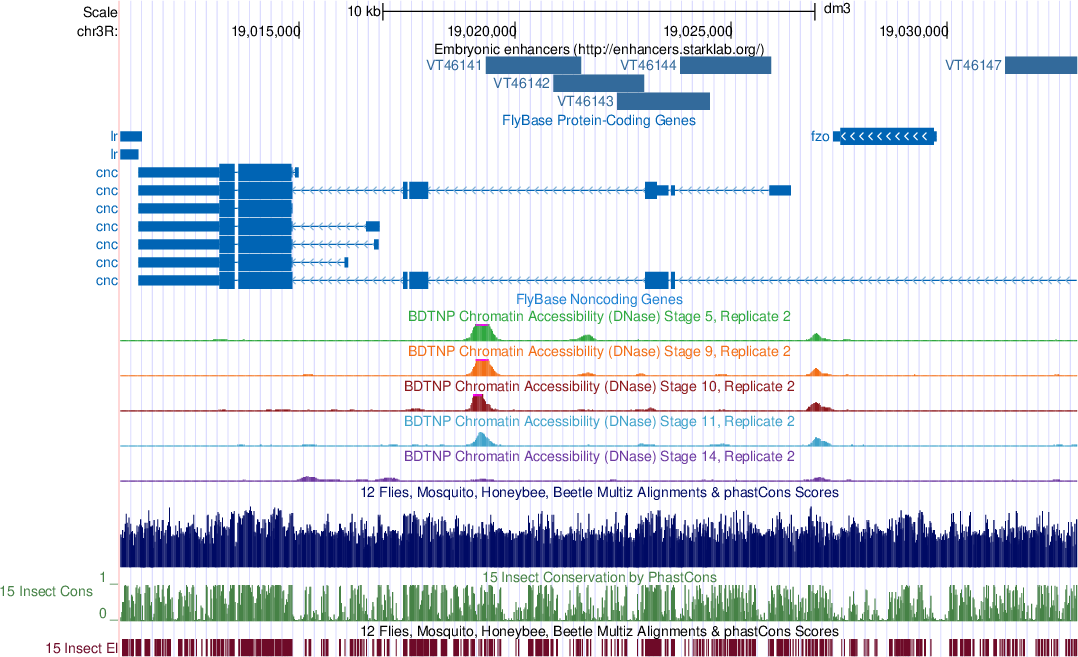This screenshot has height=657, width=1078.
Task: Click the VT46144 enhancer block
Action: click(x=726, y=65)
